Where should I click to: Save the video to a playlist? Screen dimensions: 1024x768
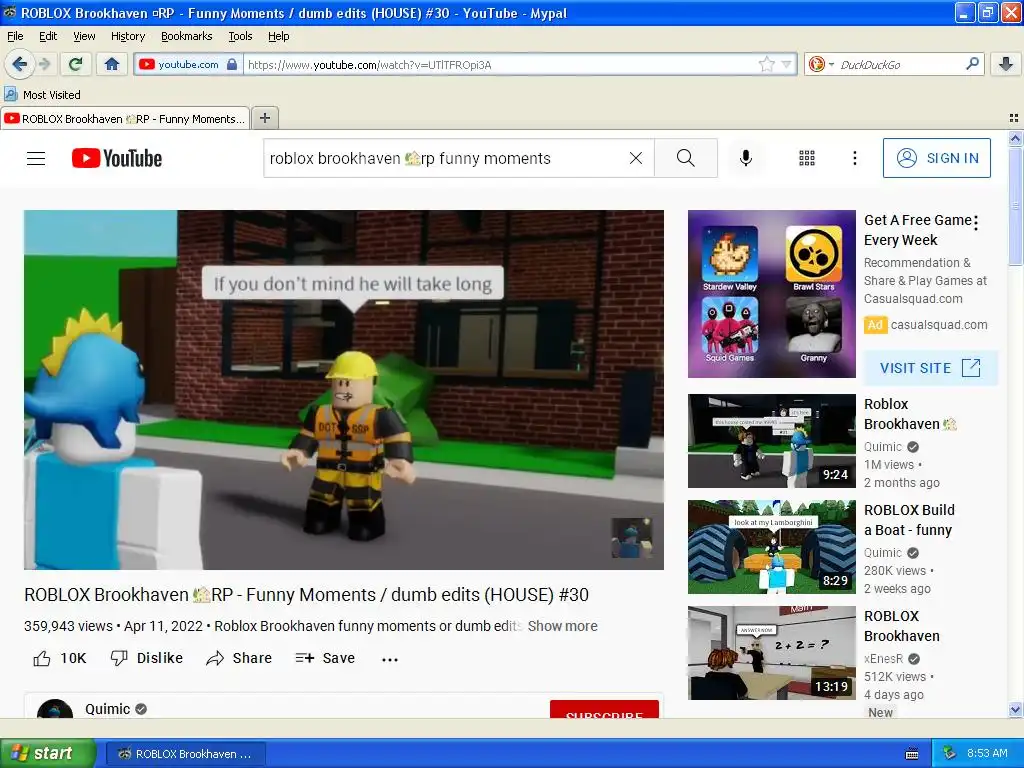click(x=325, y=658)
